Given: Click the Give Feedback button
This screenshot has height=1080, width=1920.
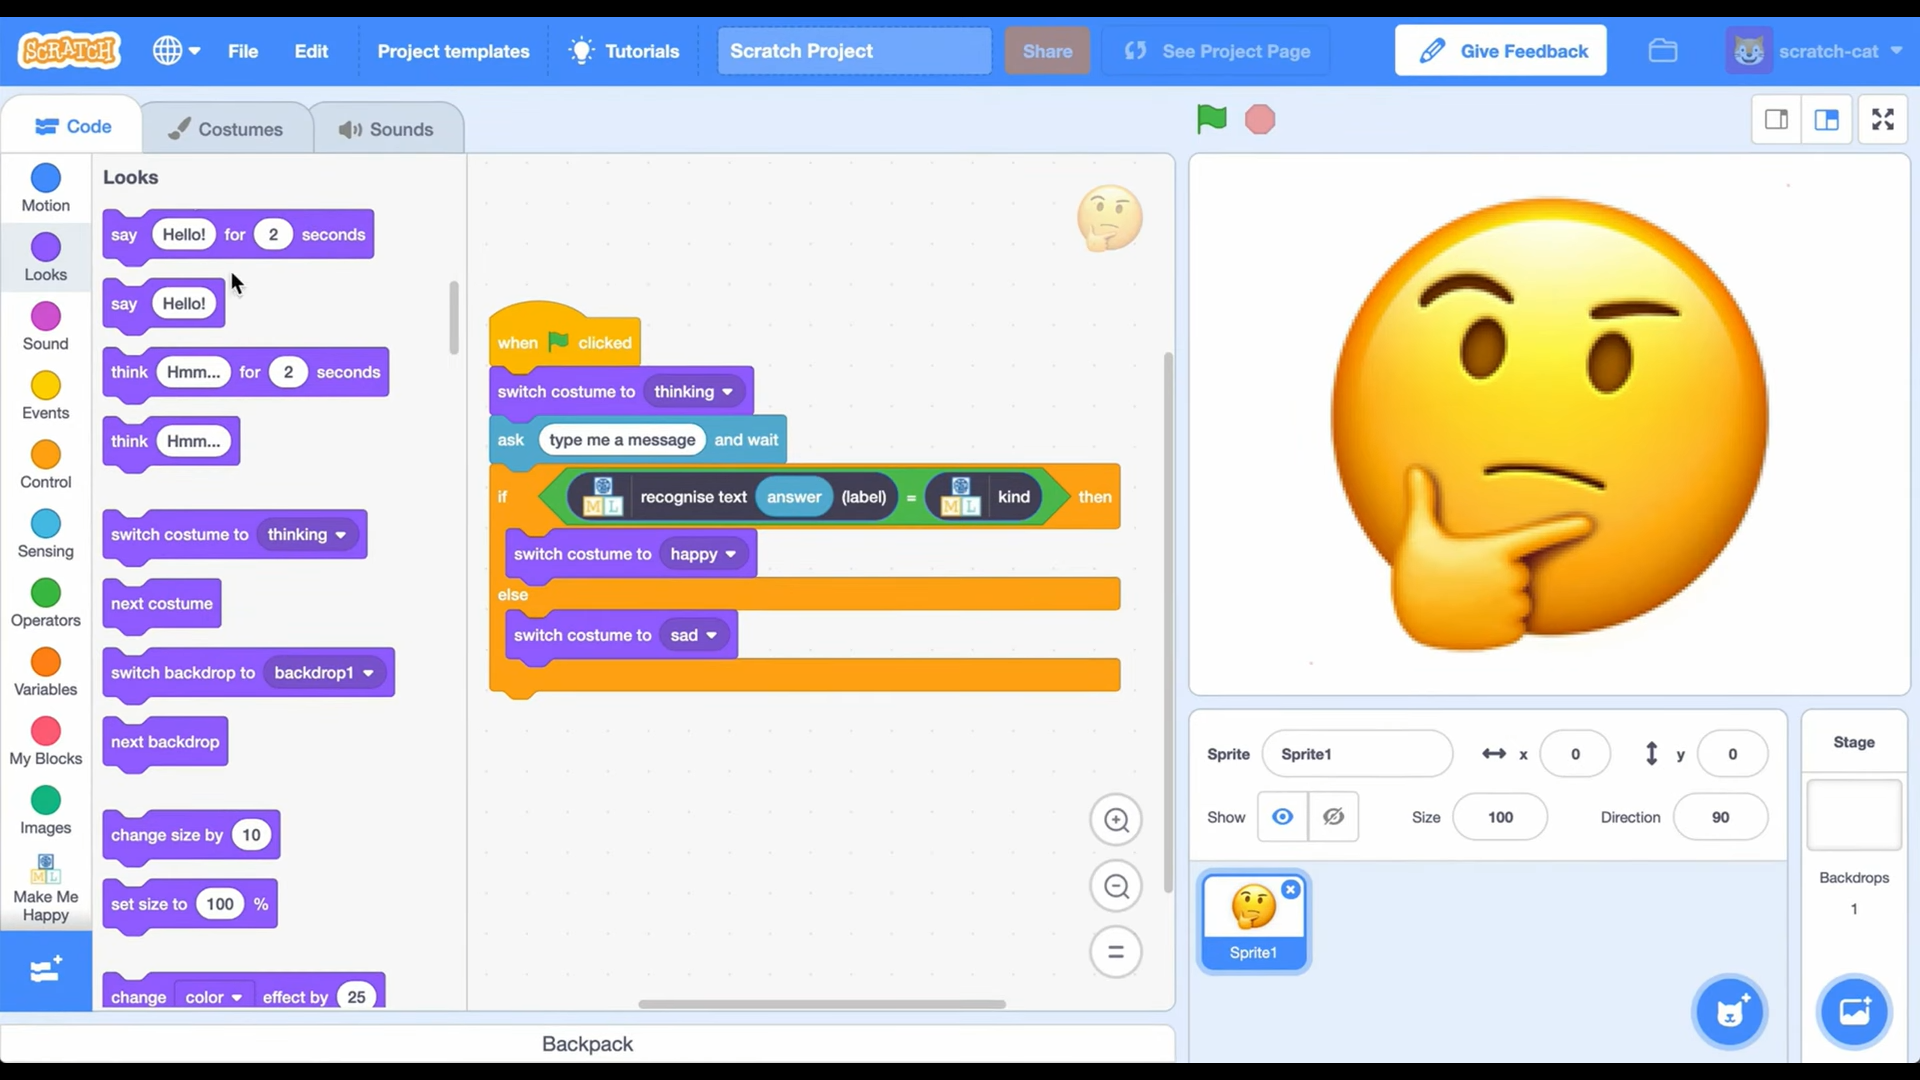Looking at the screenshot, I should point(1500,50).
